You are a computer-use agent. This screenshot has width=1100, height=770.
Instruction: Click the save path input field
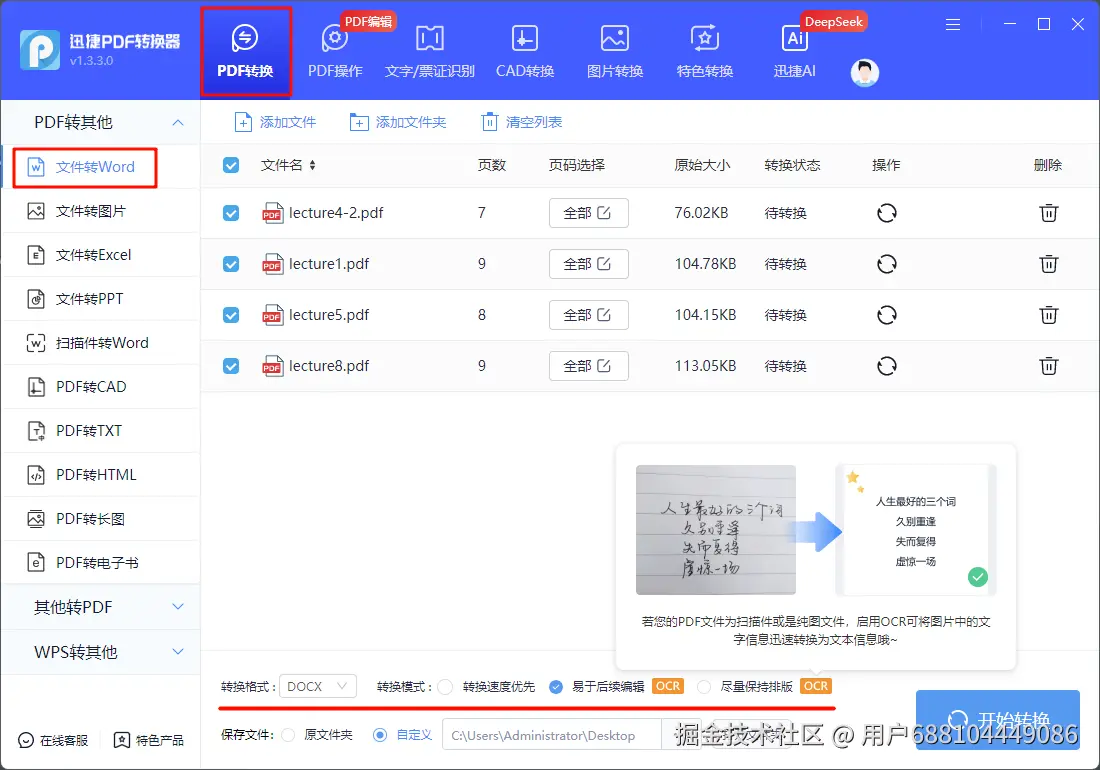coord(551,734)
